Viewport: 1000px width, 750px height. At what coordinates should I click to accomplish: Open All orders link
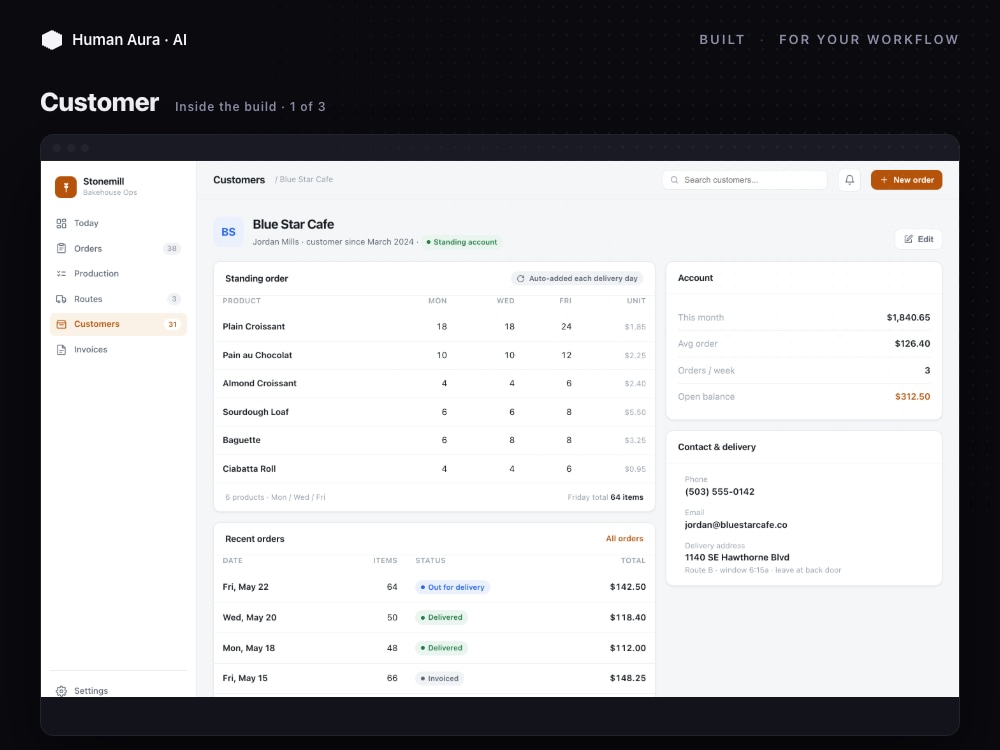tap(624, 538)
